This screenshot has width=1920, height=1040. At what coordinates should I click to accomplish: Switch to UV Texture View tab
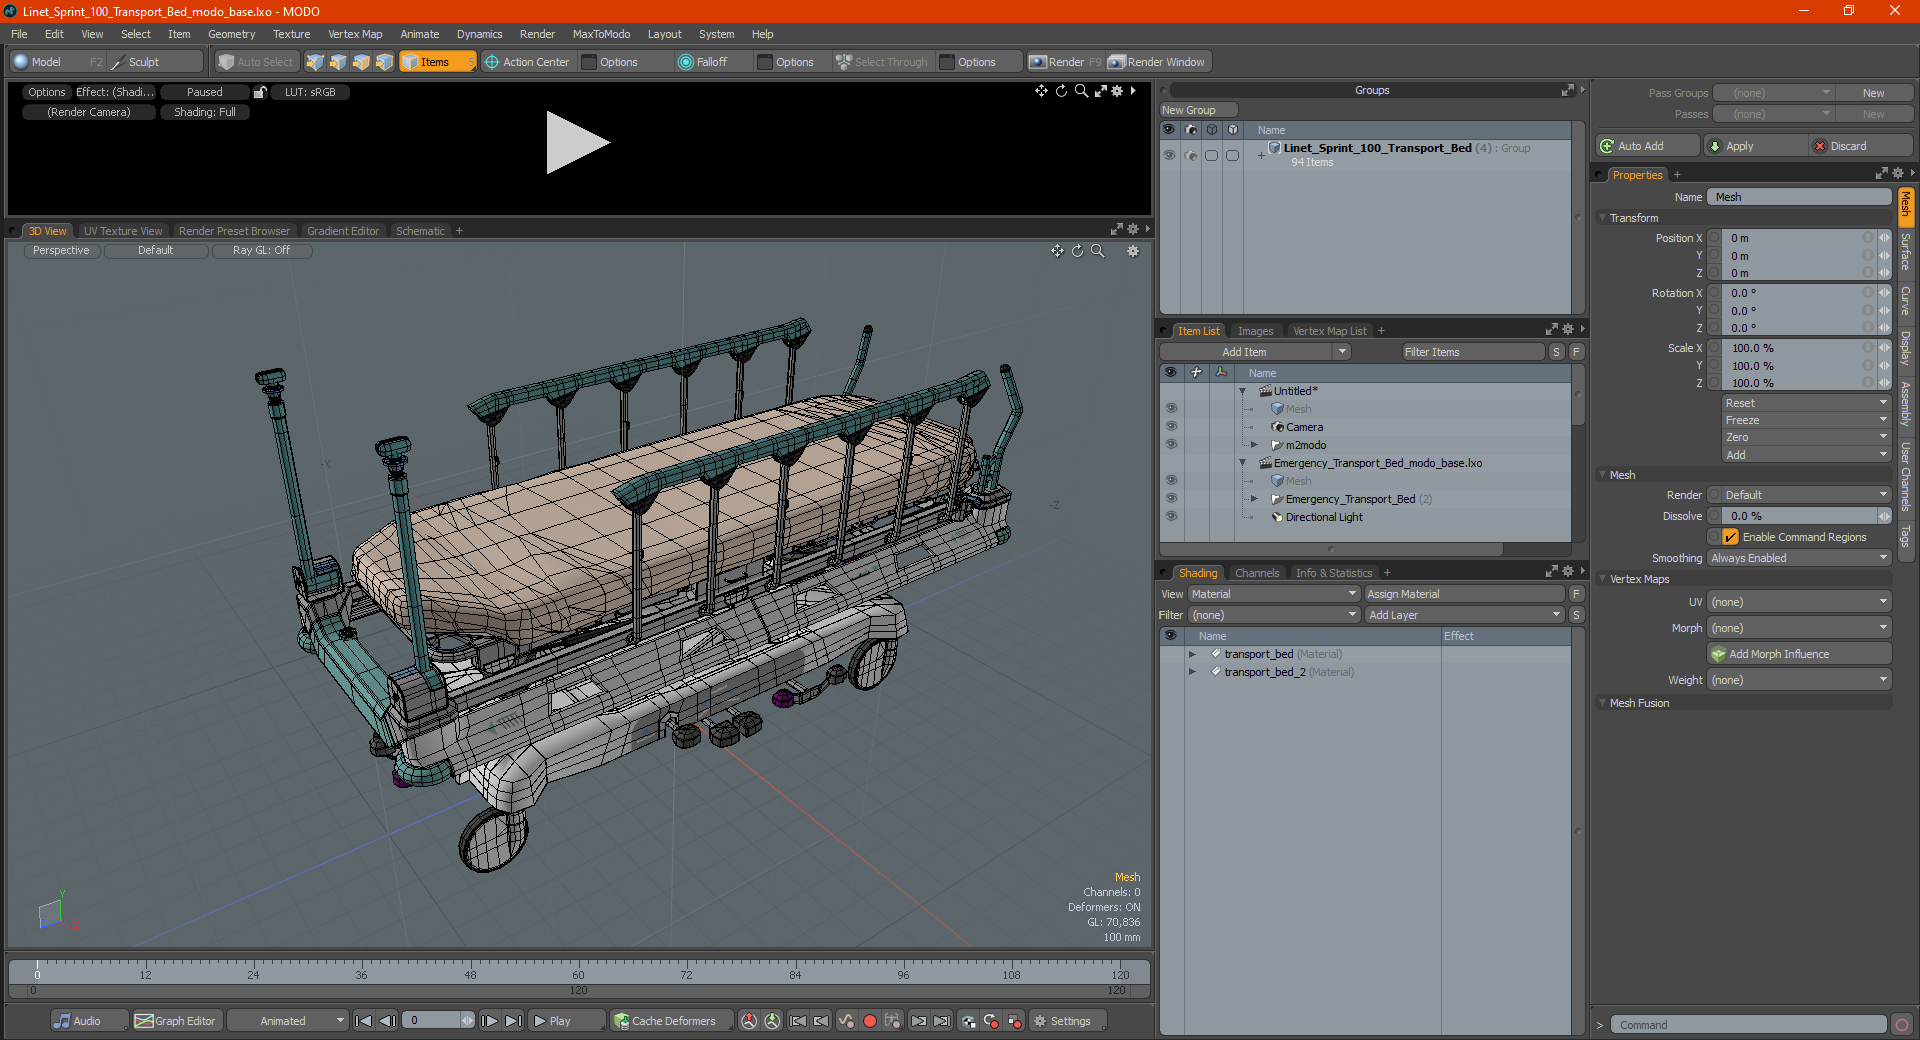click(122, 231)
